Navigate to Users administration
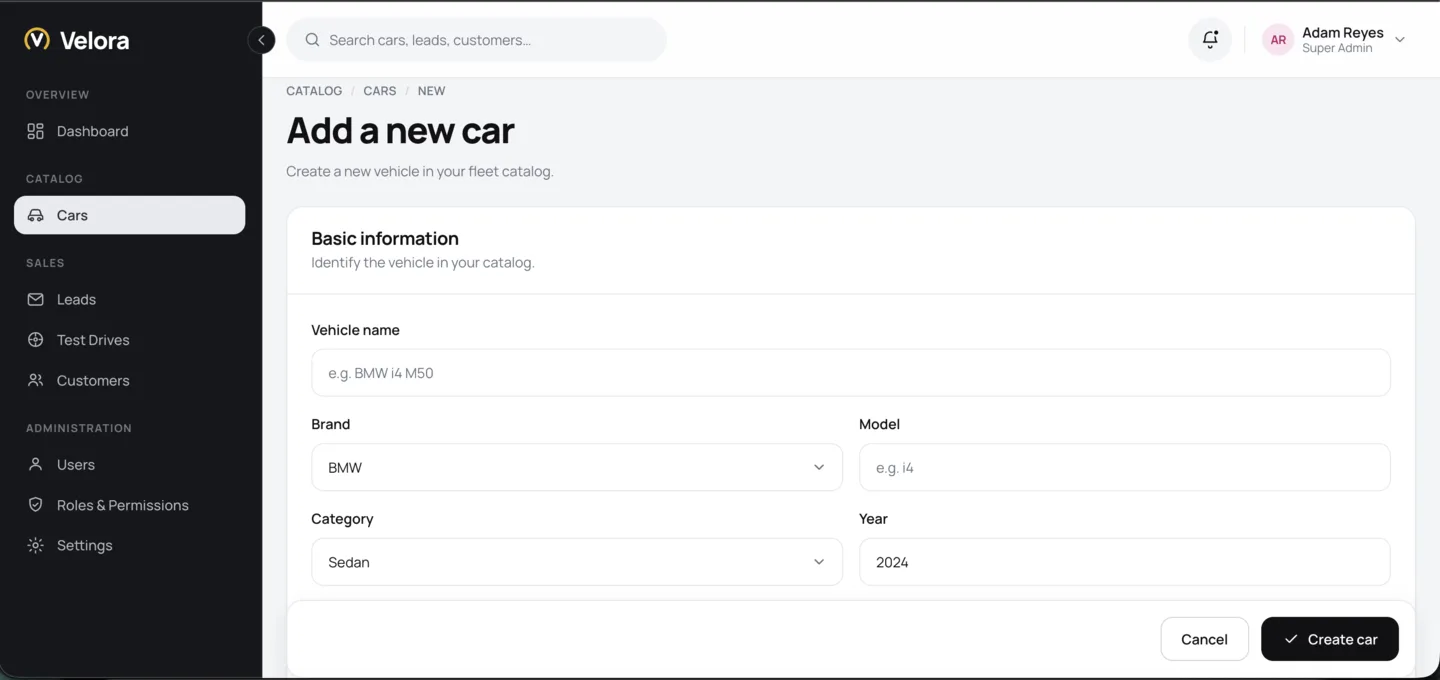Viewport: 1440px width, 680px height. tap(130, 464)
